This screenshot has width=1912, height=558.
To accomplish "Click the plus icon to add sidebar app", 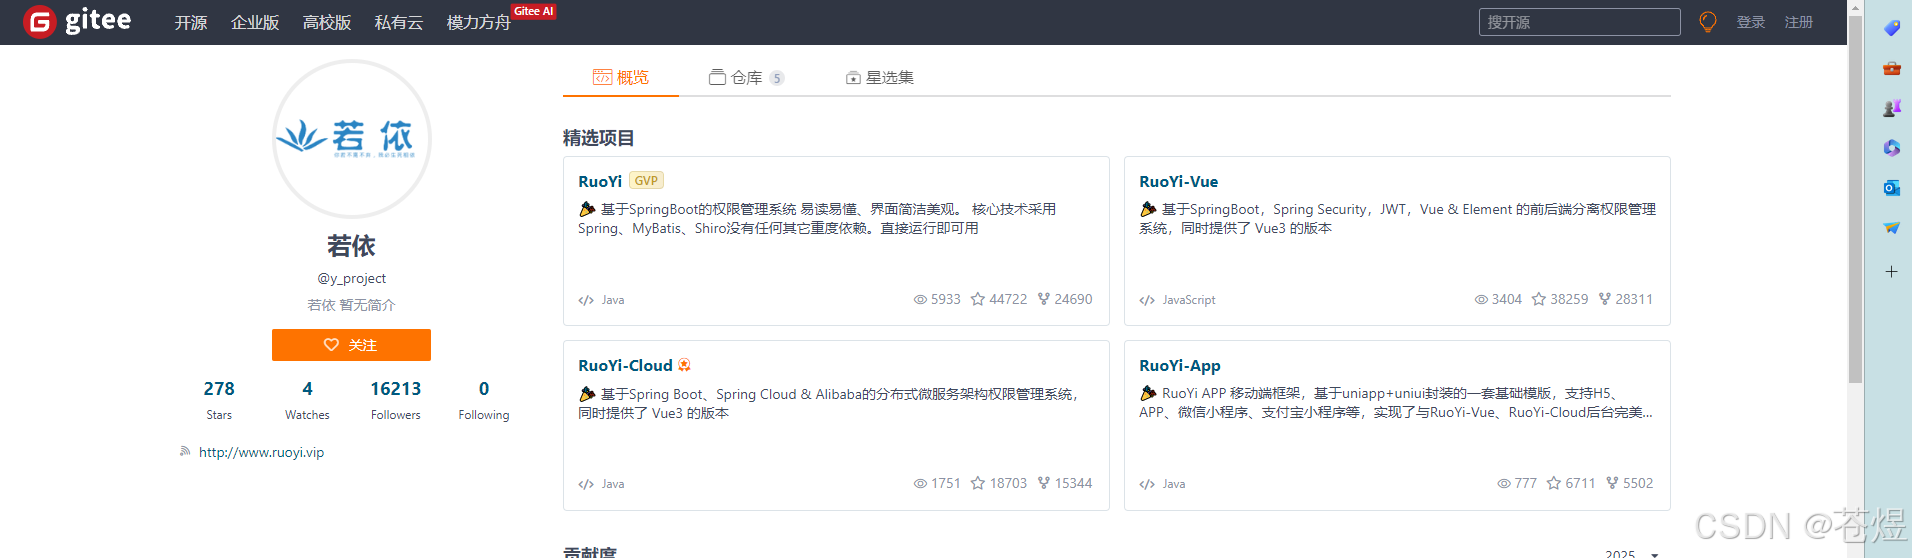I will point(1891,271).
